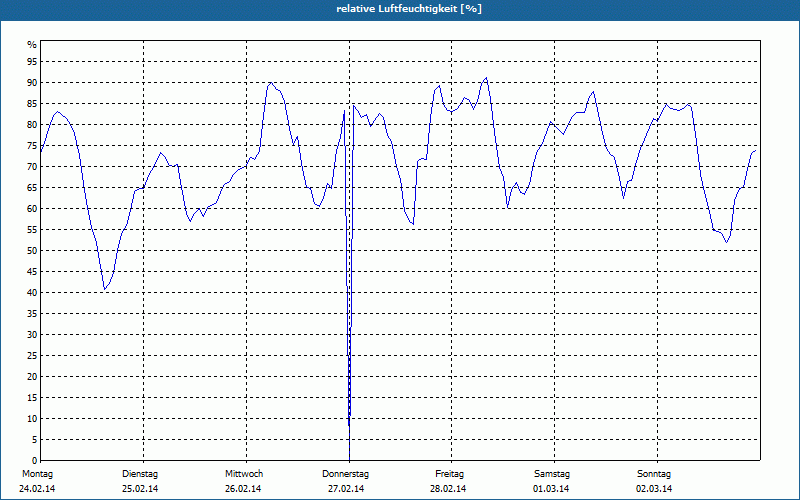
Task: Click the y-axis value '30'
Action: tap(32, 335)
